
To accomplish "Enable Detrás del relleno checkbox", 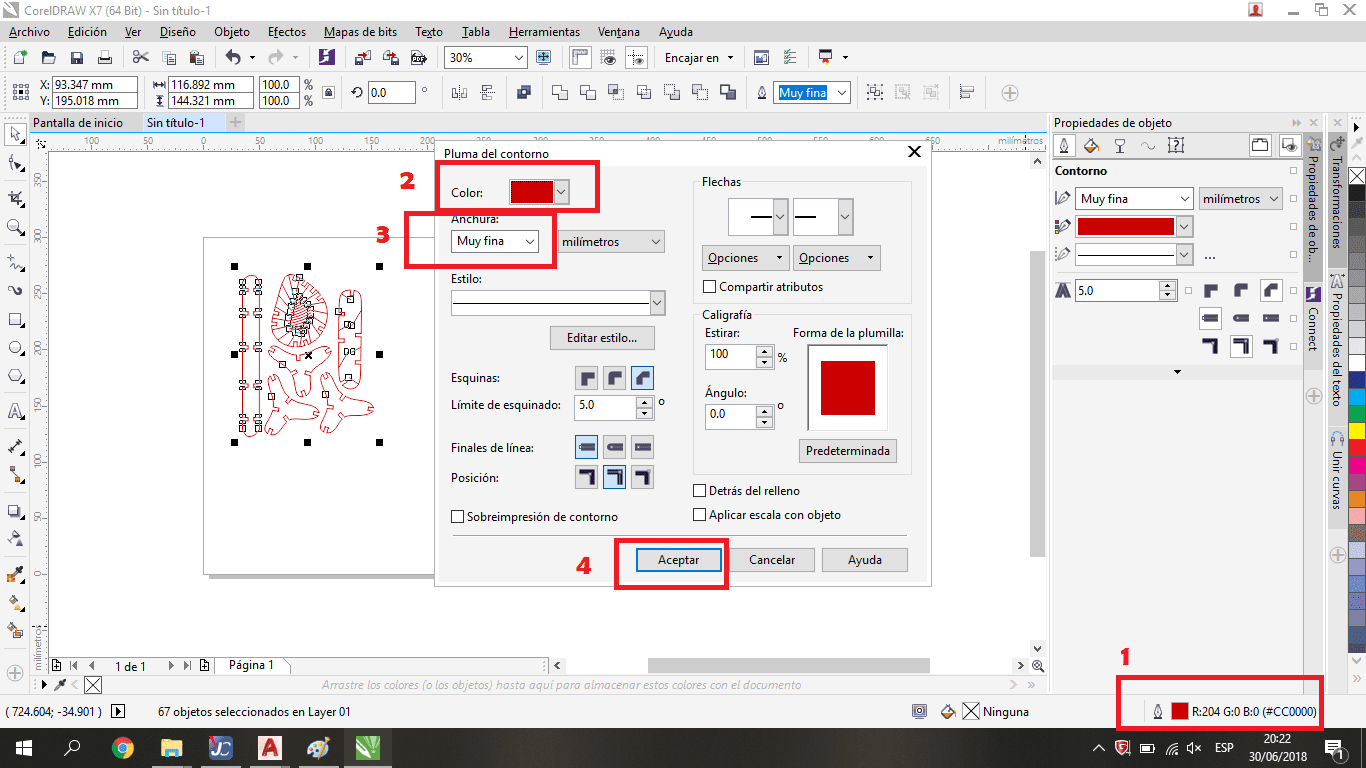I will click(700, 491).
